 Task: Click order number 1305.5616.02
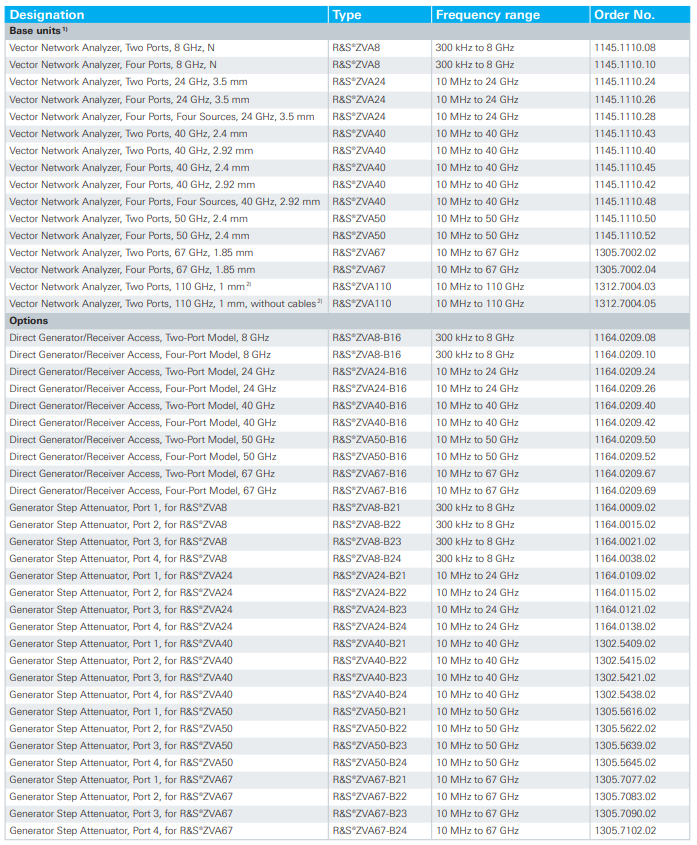point(625,712)
